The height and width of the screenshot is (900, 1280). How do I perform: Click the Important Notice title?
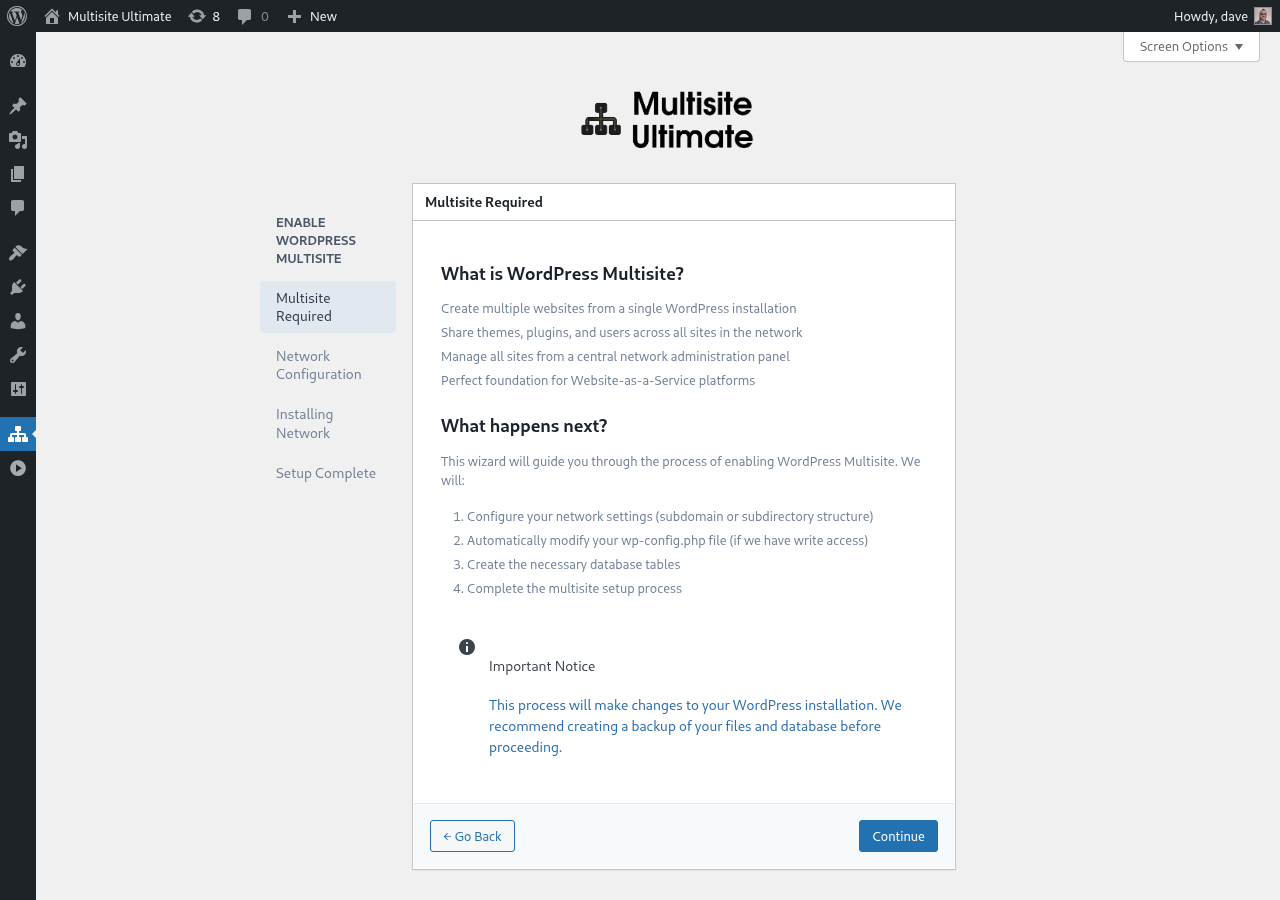point(542,666)
